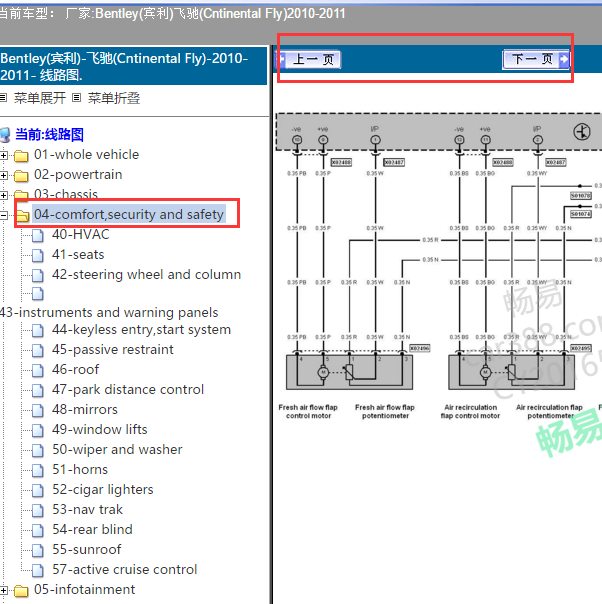Open 50-wiper and washer diagram
Image resolution: width=602 pixels, height=604 pixels.
click(x=117, y=450)
